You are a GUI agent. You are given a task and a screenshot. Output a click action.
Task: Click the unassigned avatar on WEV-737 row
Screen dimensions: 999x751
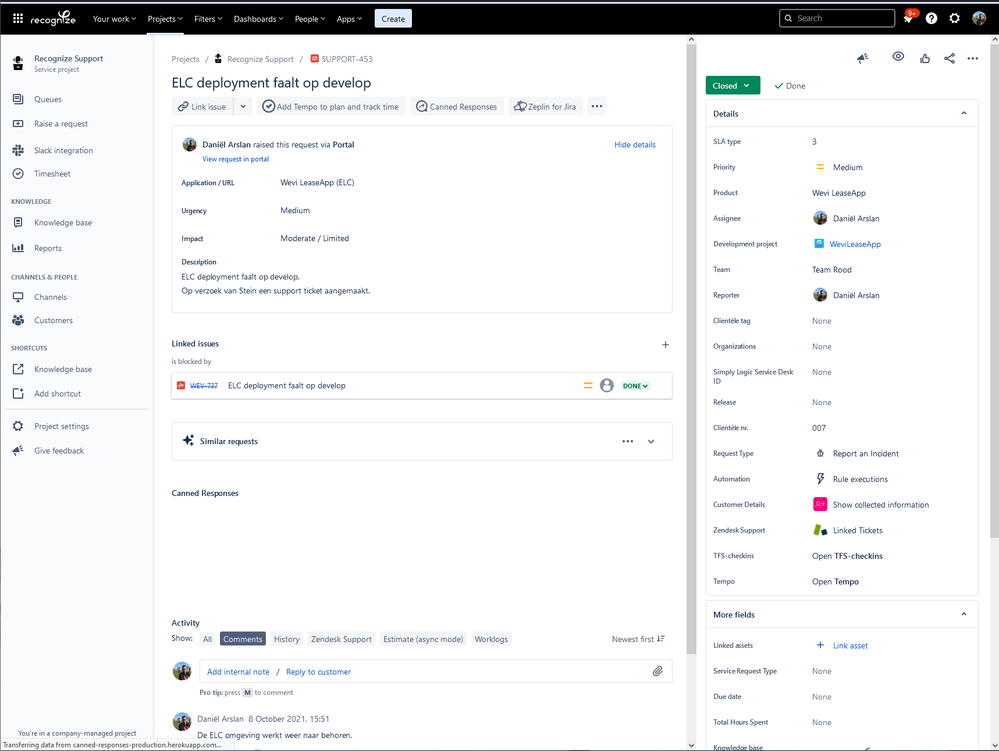(607, 385)
